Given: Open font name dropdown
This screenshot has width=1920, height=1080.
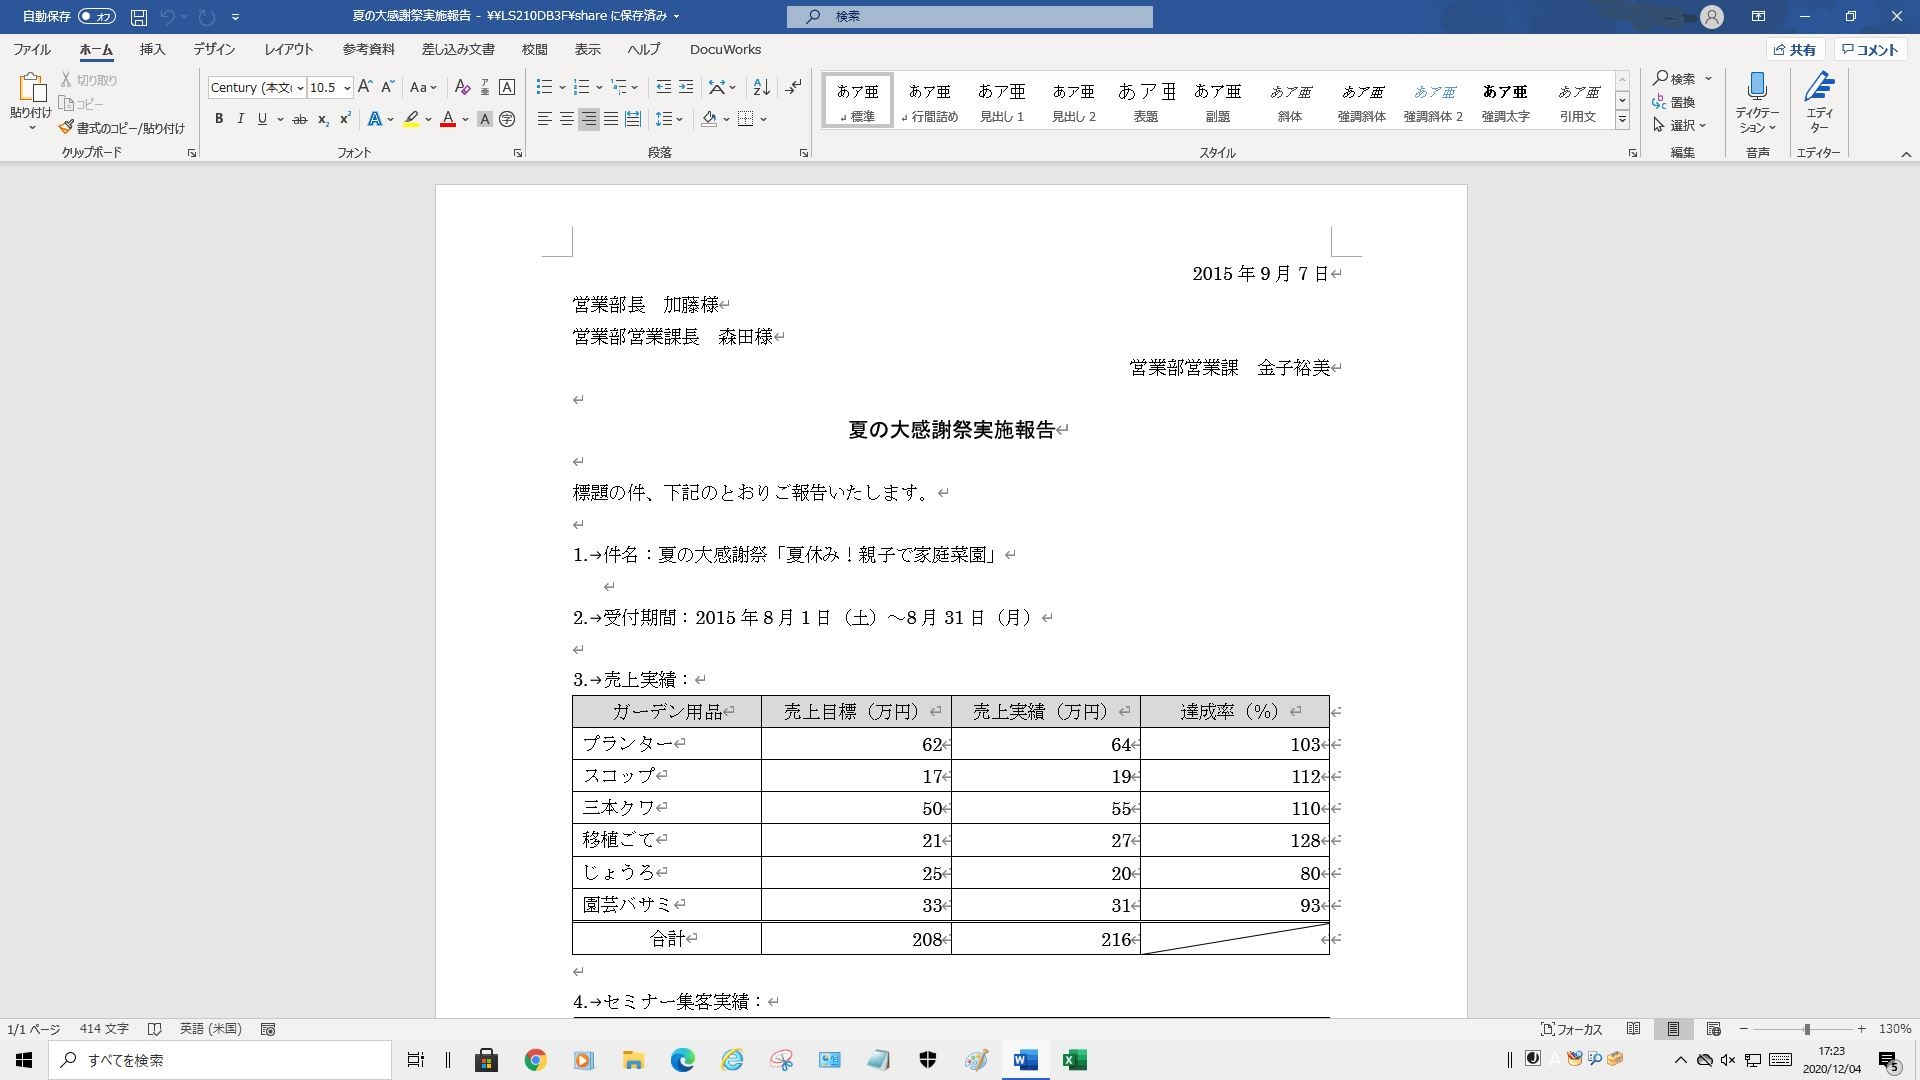Looking at the screenshot, I should 300,88.
